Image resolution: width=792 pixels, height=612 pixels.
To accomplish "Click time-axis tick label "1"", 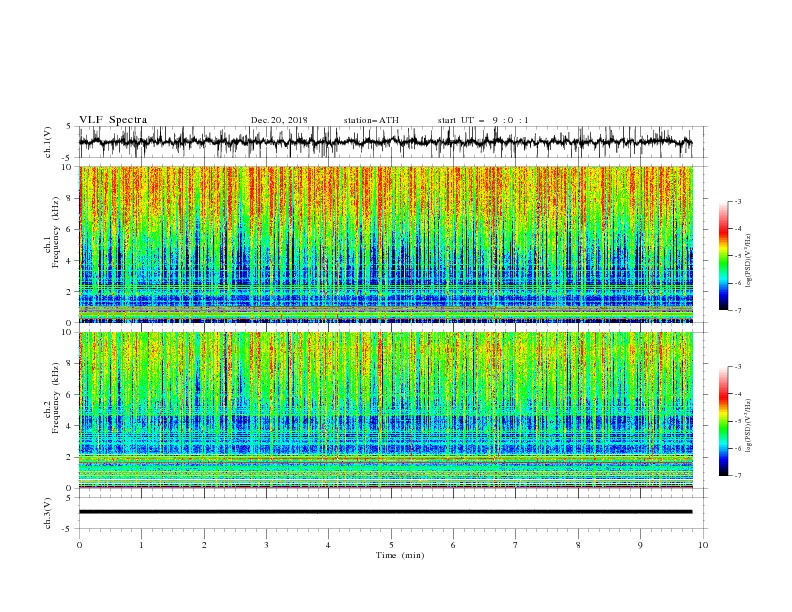I will pos(141,545).
